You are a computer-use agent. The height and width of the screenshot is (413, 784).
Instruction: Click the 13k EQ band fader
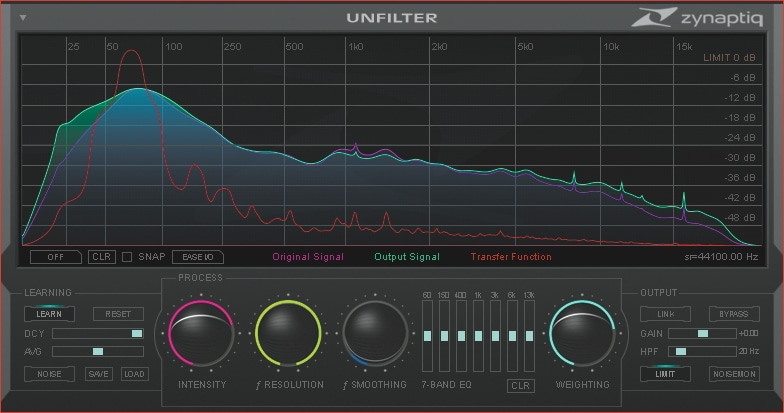pyautogui.click(x=530, y=336)
